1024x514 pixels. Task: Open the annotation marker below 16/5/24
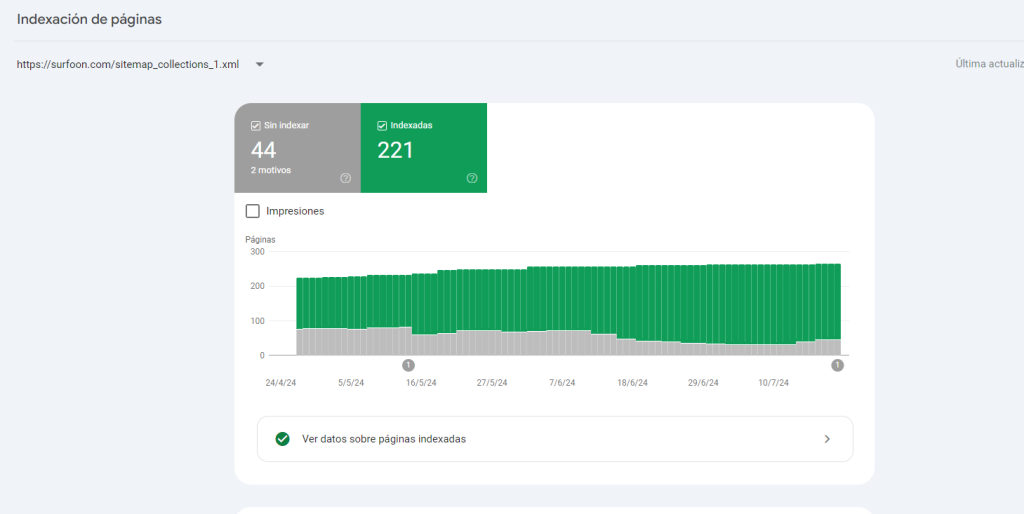point(408,365)
